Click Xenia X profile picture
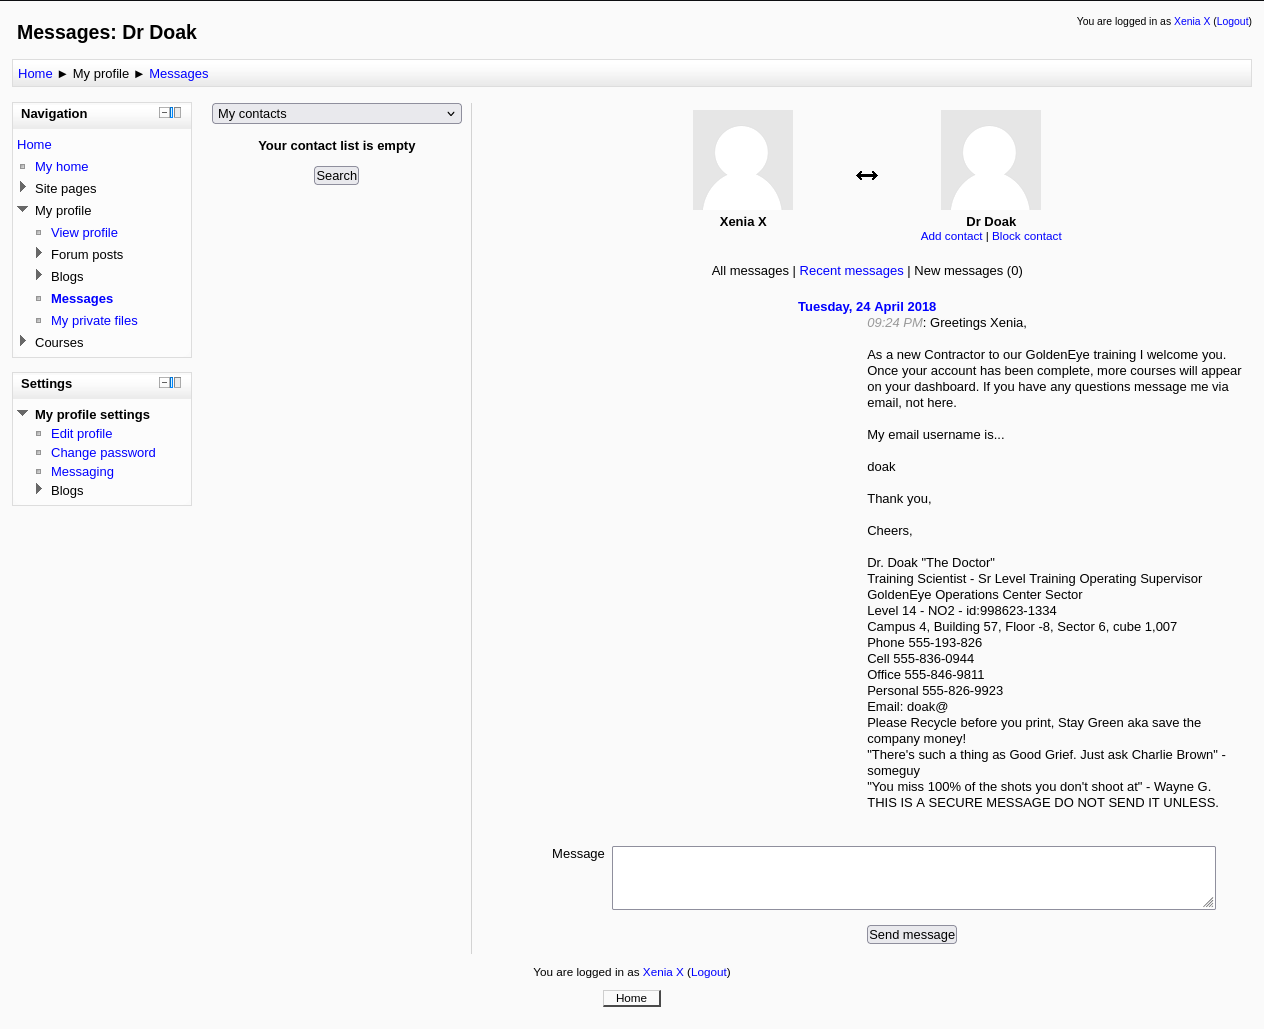Image resolution: width=1264 pixels, height=1029 pixels. click(742, 160)
